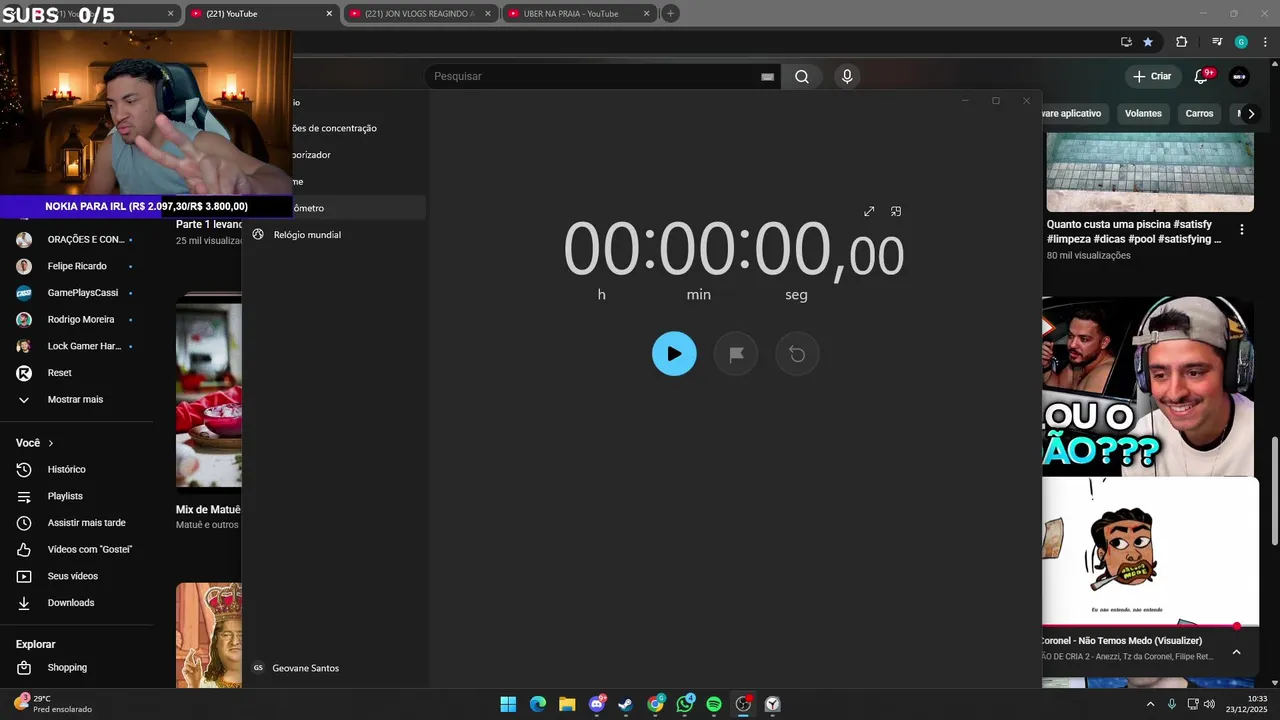Viewport: 1280px width, 720px height.
Task: Open Spotify from the taskbar
Action: pyautogui.click(x=714, y=704)
